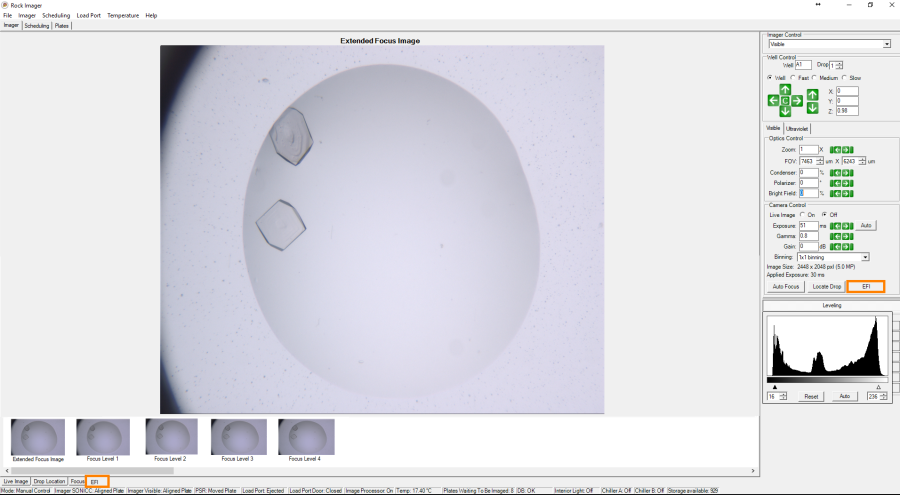This screenshot has height=495, width=900.
Task: Move the well up with the green up arrow
Action: click(785, 89)
